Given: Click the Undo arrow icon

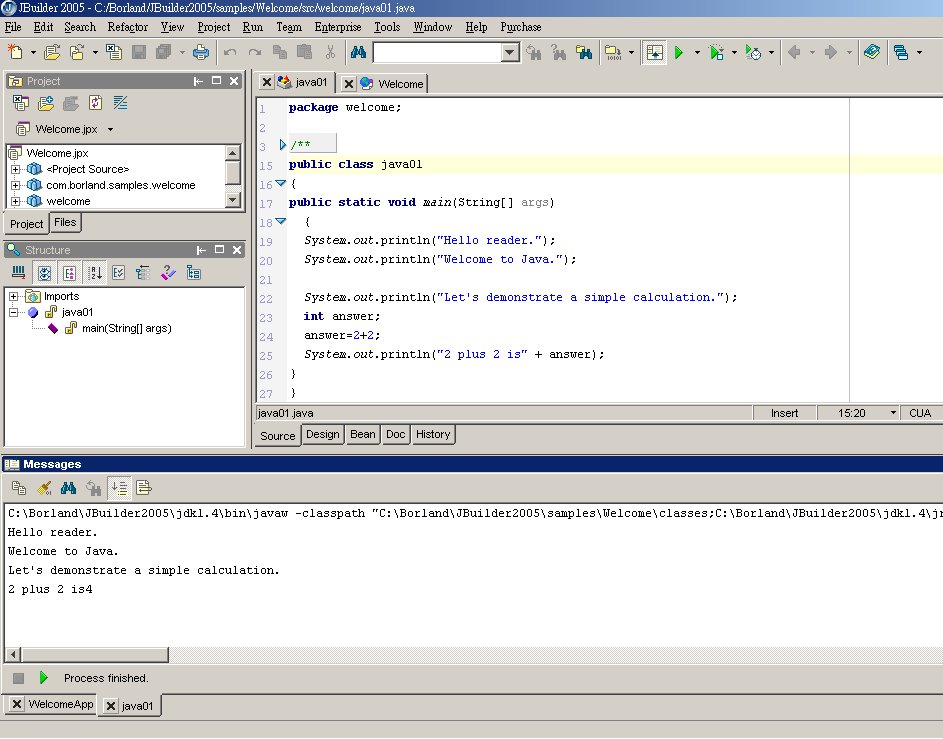Looking at the screenshot, I should (230, 52).
